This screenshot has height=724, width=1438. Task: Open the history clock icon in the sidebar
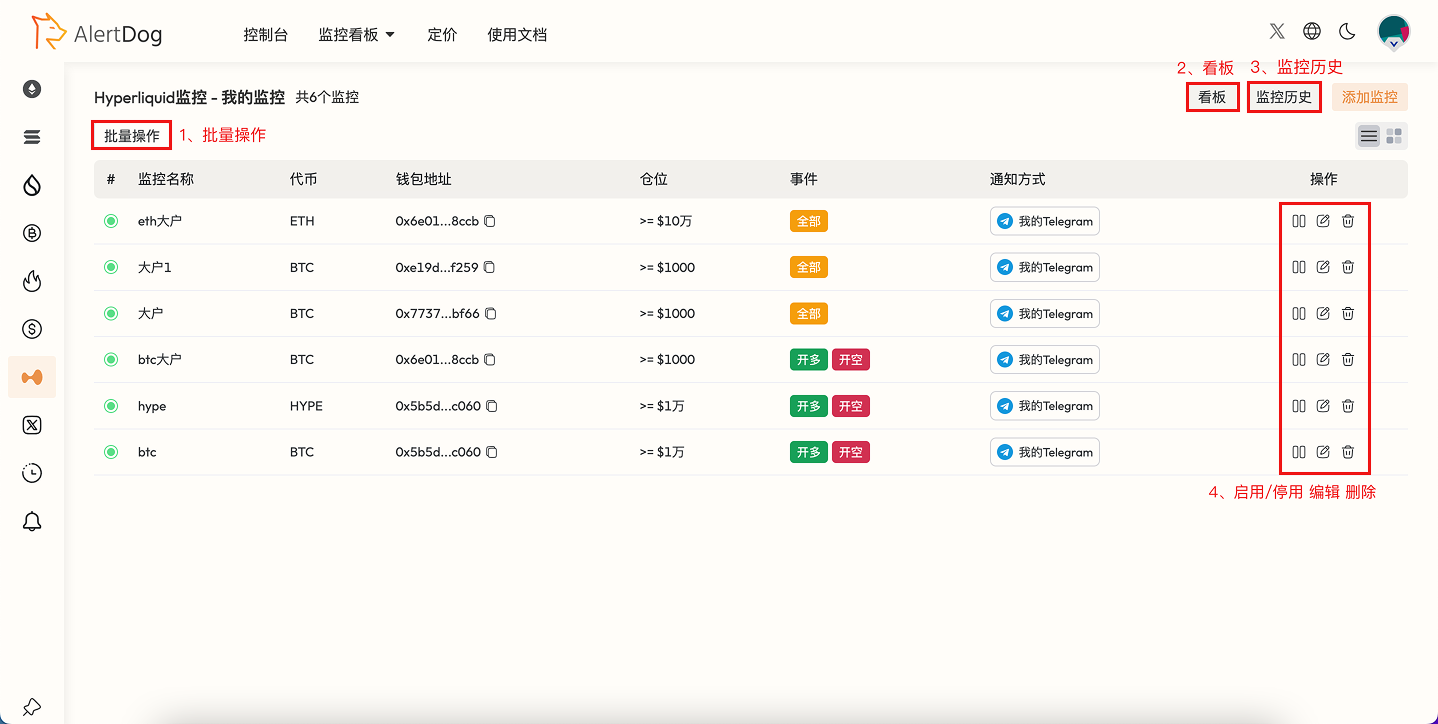(x=31, y=473)
